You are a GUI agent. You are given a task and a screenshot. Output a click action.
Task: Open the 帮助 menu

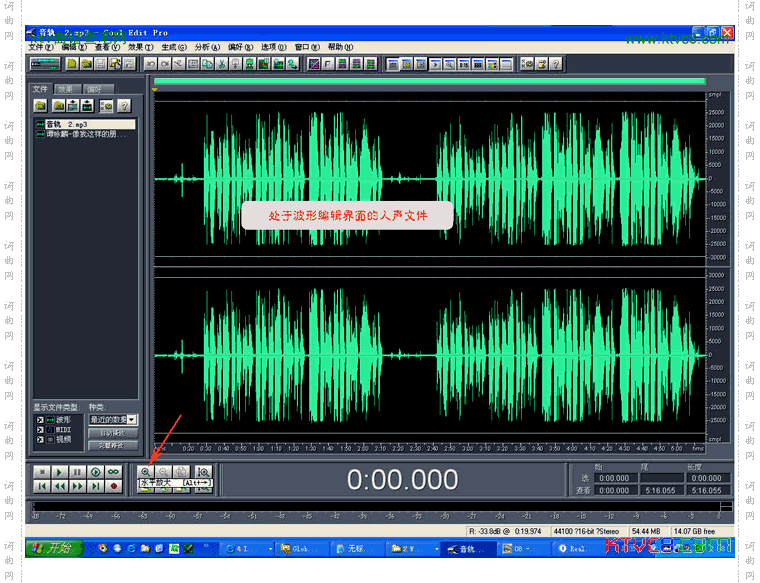(x=340, y=47)
